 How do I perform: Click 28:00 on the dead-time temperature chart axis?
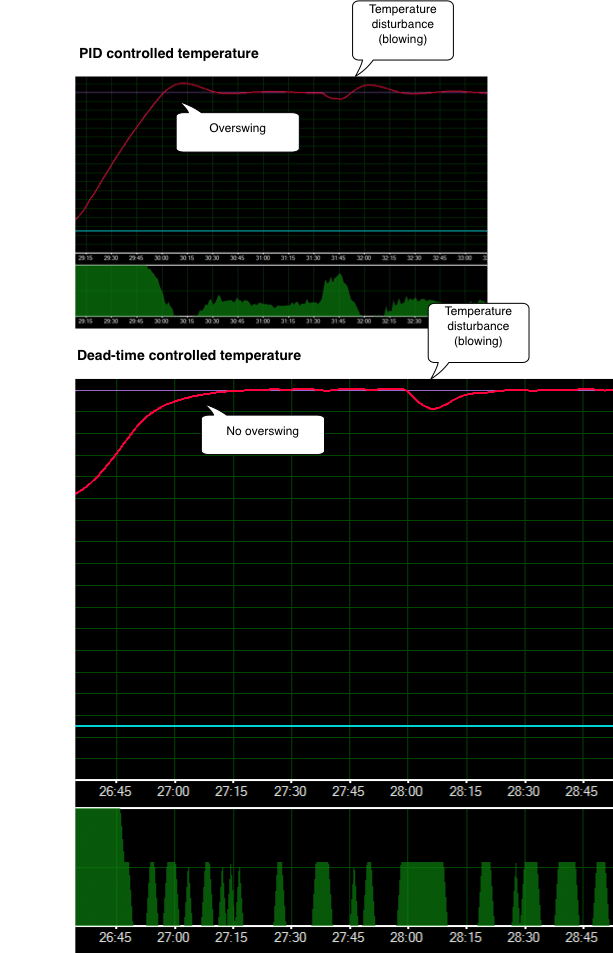tap(407, 791)
